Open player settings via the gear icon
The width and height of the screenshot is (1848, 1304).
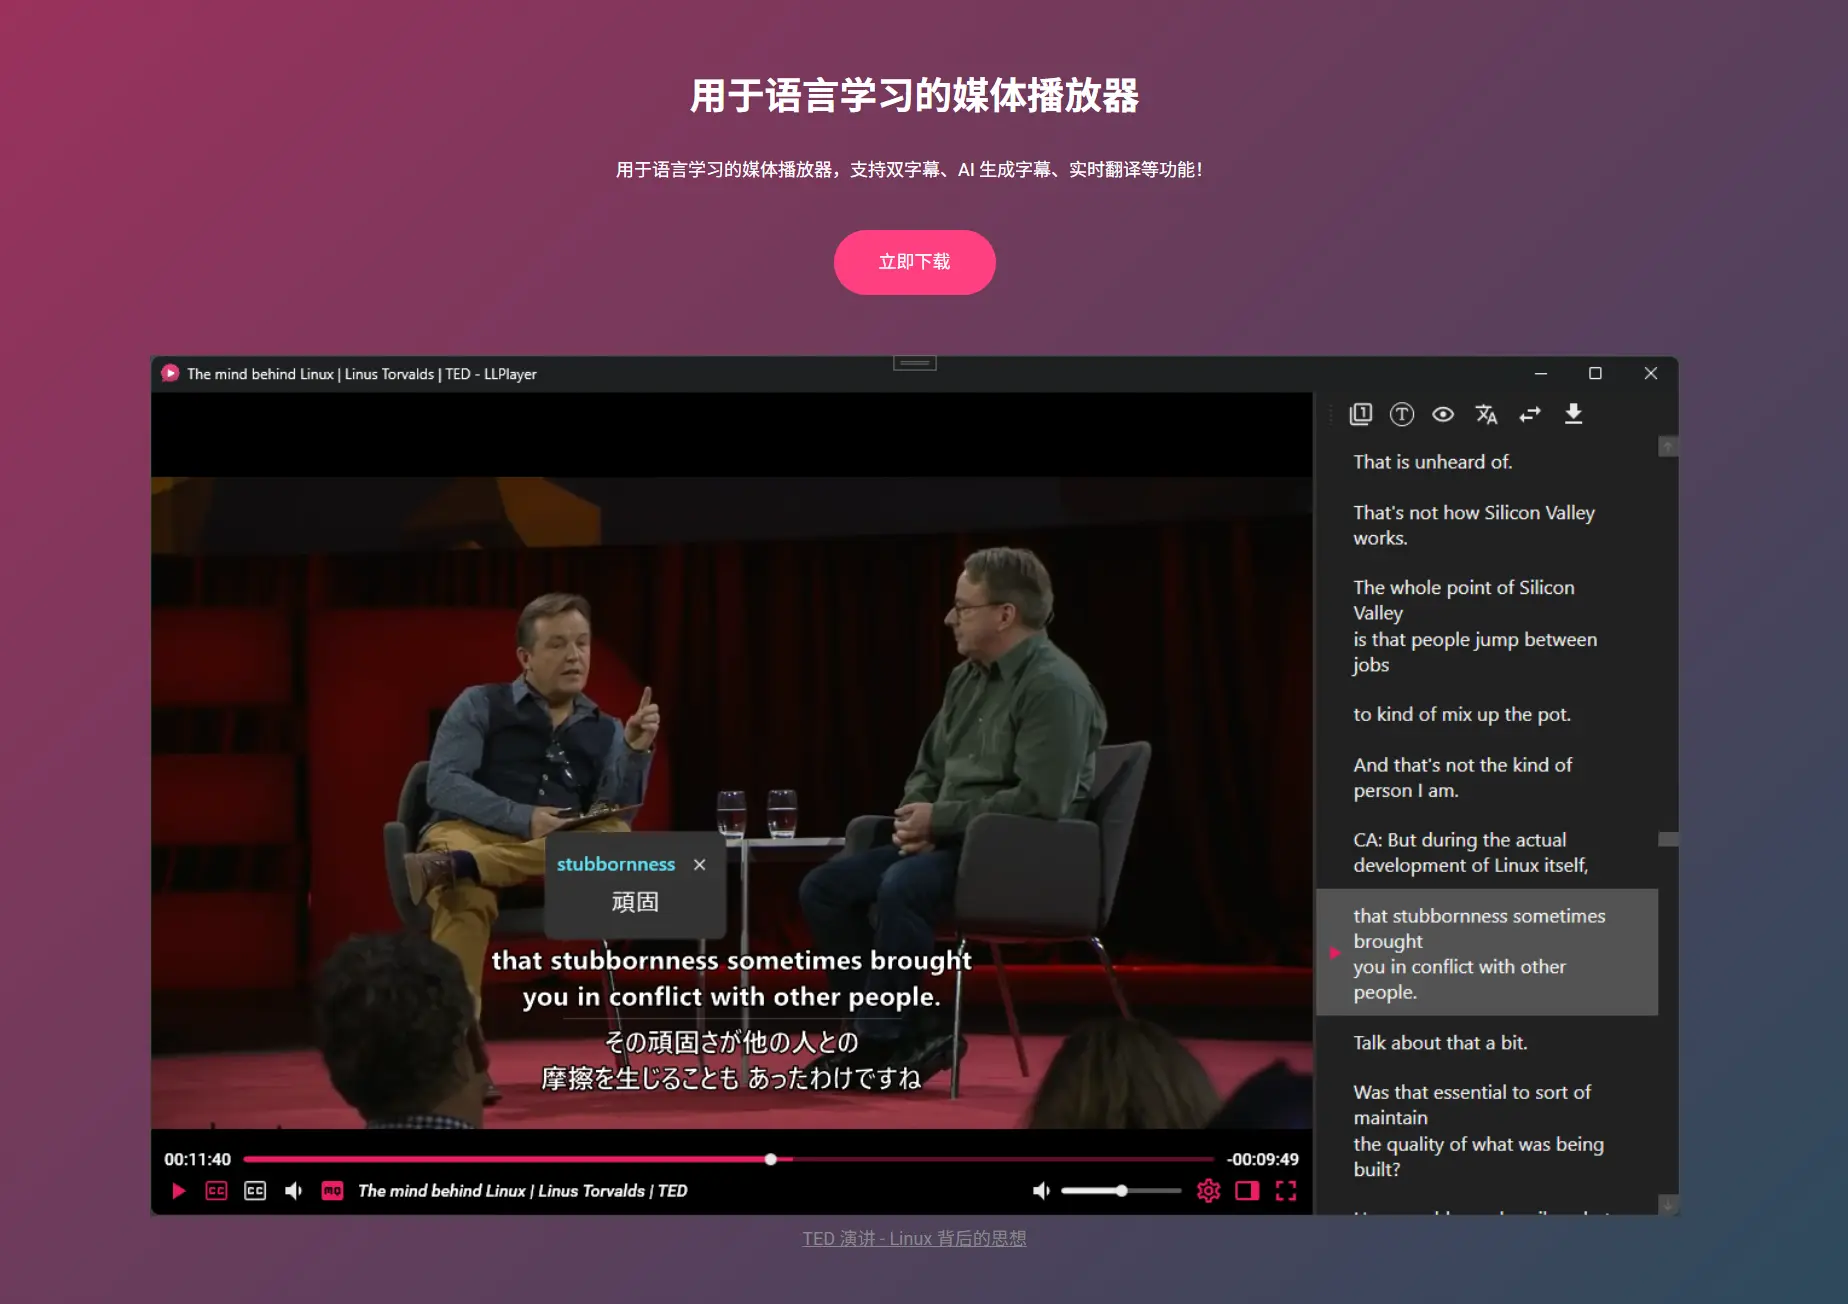(x=1208, y=1191)
